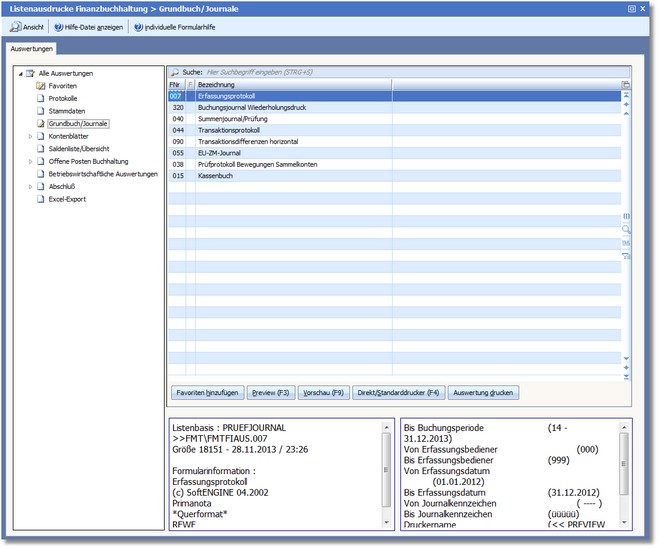Open the Favoriten folder icon in tree

coord(41,86)
